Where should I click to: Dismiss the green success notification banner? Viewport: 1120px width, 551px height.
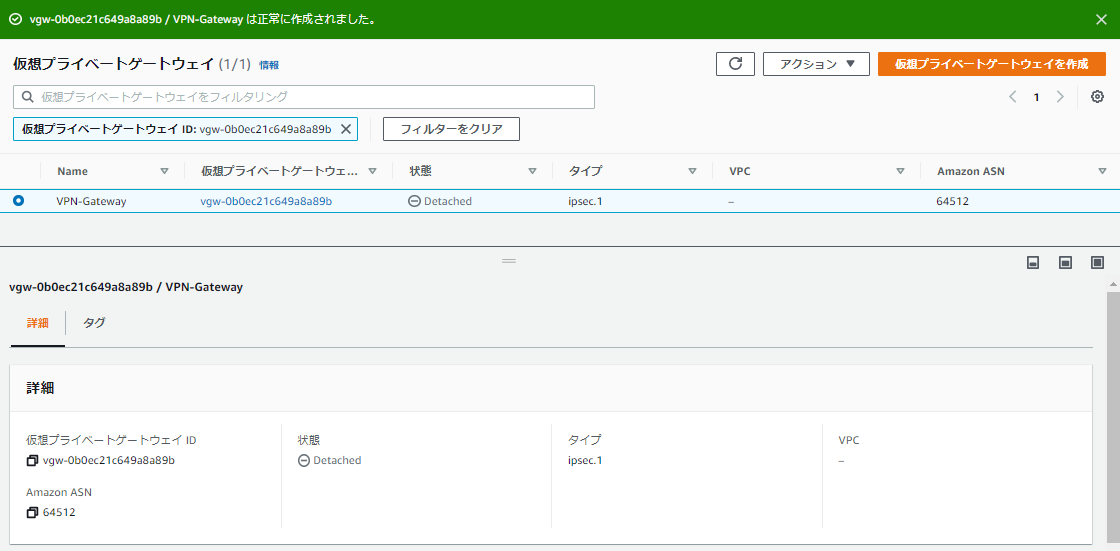1101,19
